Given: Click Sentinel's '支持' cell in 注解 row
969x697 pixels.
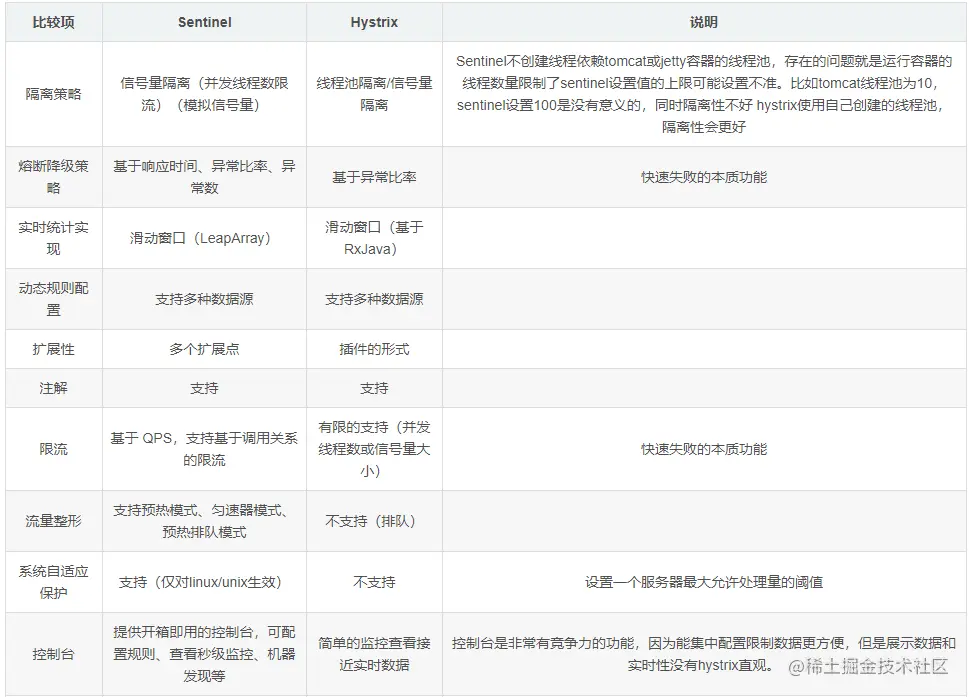Looking at the screenshot, I should (x=205, y=388).
